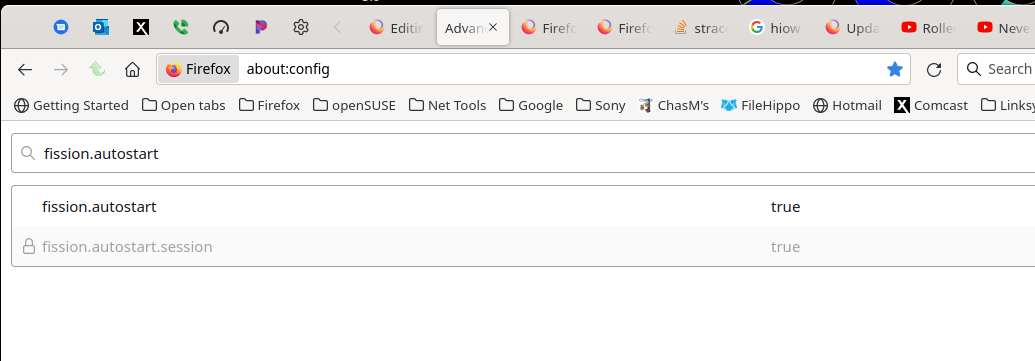Open the FileHippo bookmark
The height and width of the screenshot is (361, 1035).
pos(760,106)
